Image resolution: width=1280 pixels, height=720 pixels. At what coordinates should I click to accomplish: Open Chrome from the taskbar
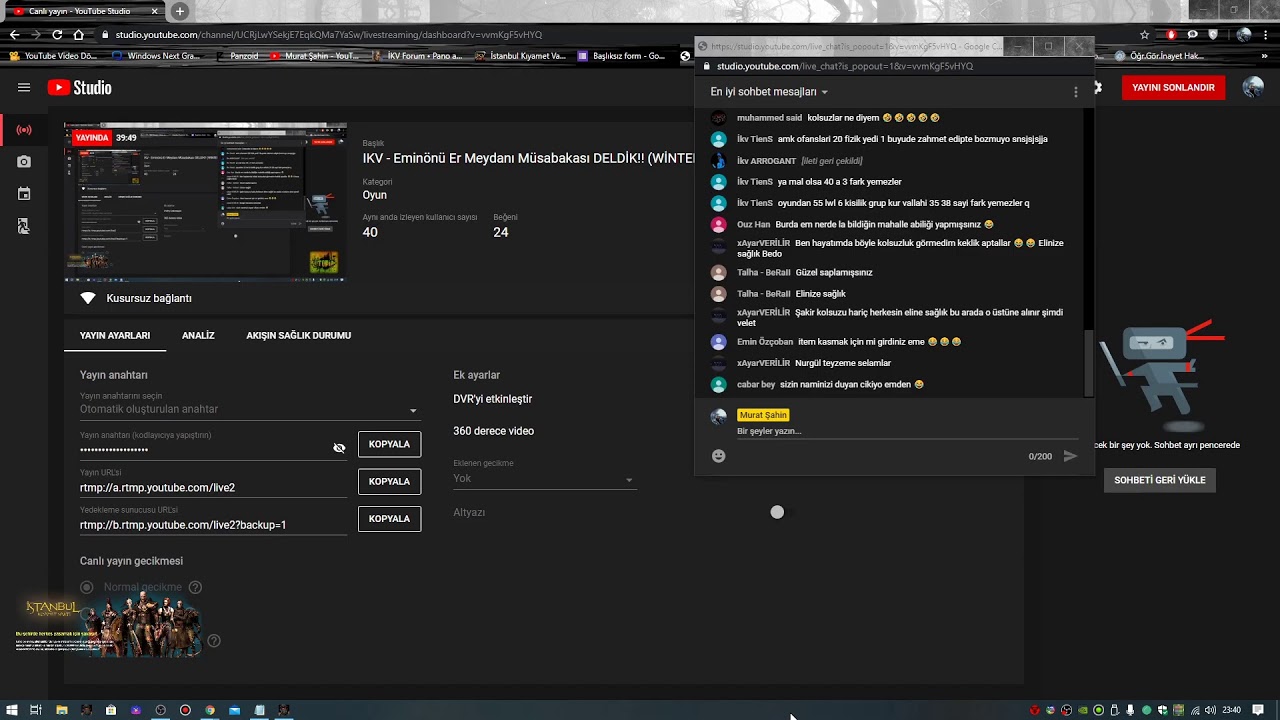coord(210,710)
